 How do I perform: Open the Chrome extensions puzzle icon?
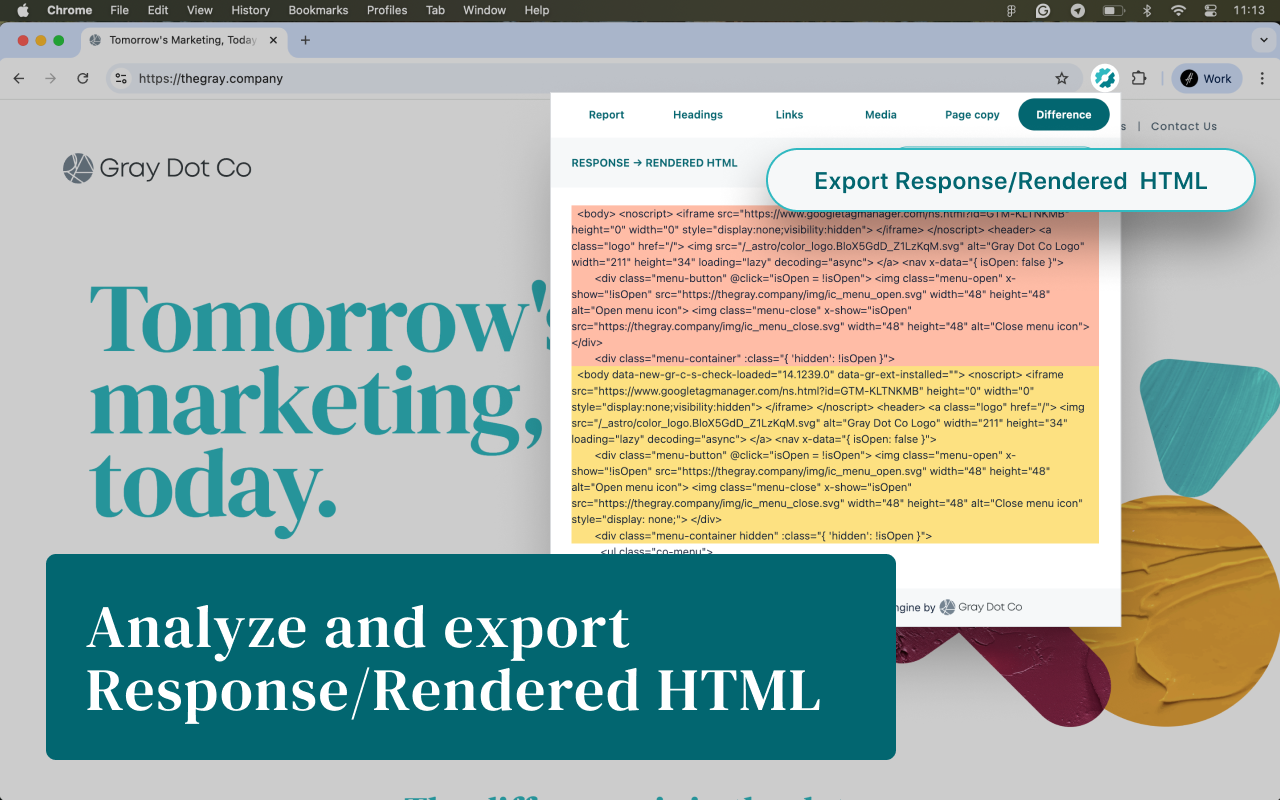click(1139, 77)
